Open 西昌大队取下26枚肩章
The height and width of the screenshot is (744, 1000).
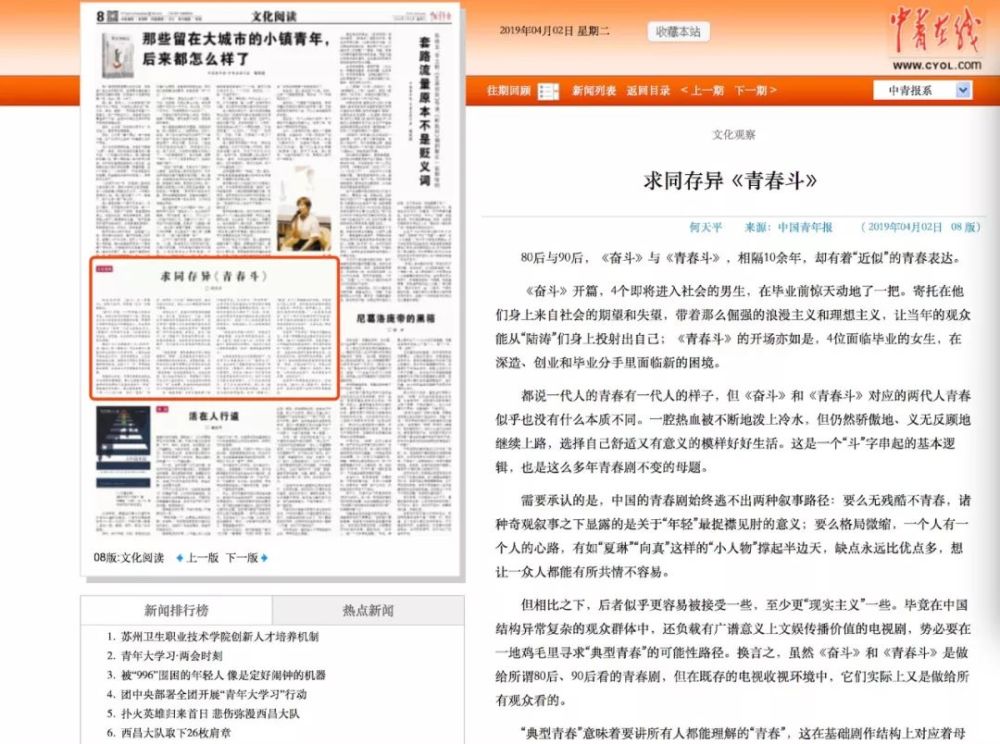click(176, 733)
